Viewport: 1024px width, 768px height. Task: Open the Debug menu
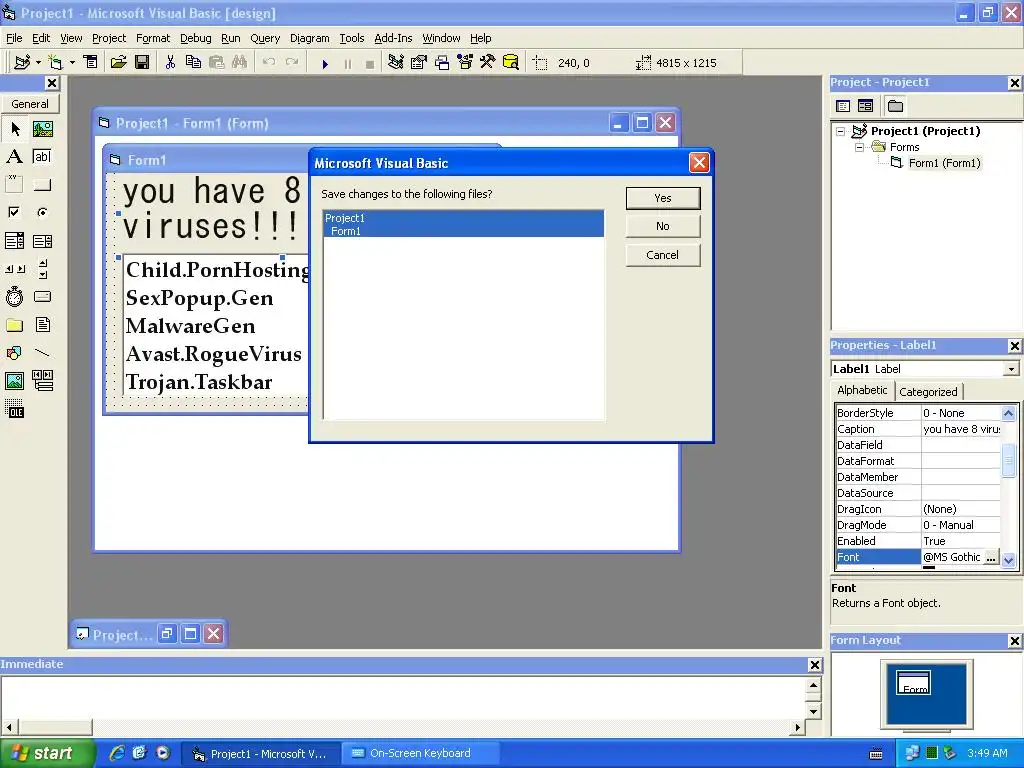pyautogui.click(x=195, y=38)
